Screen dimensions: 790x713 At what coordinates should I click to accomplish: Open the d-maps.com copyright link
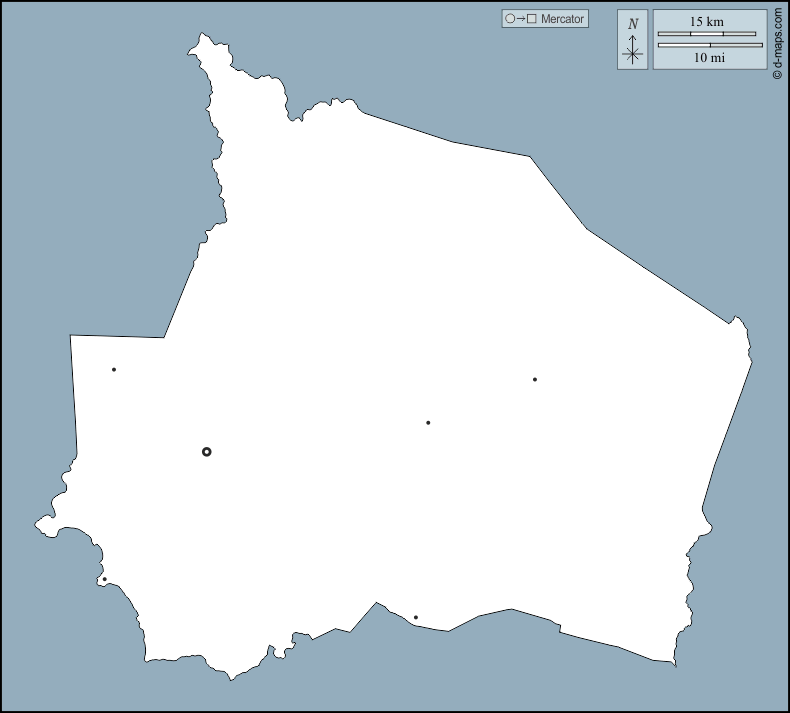coord(777,40)
